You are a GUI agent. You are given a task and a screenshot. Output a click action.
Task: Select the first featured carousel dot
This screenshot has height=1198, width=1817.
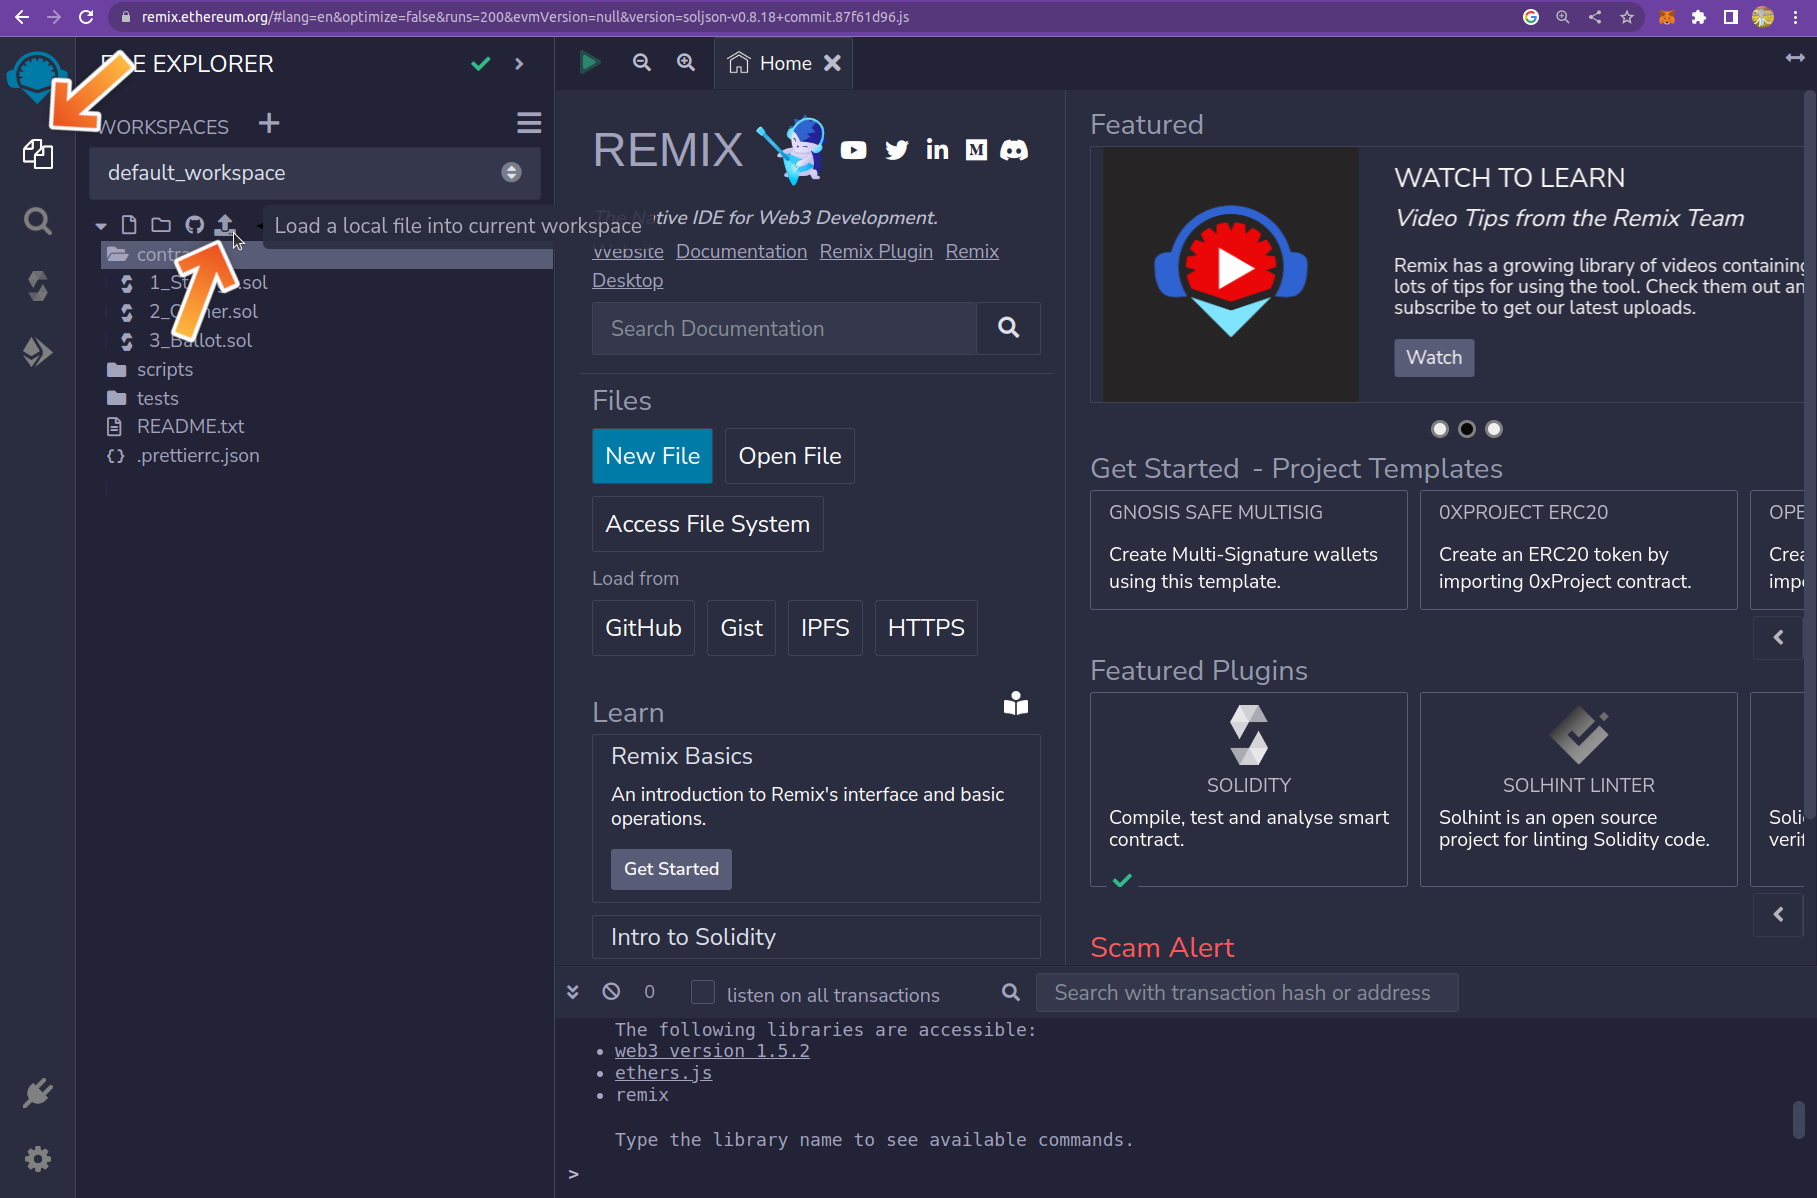click(1440, 429)
